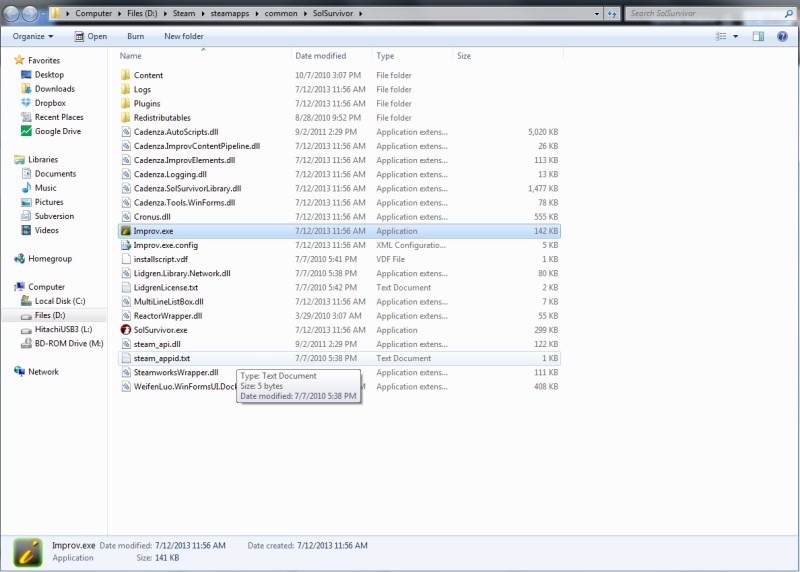Toggle the preview pane icon
This screenshot has height=572, width=800.
click(x=758, y=36)
